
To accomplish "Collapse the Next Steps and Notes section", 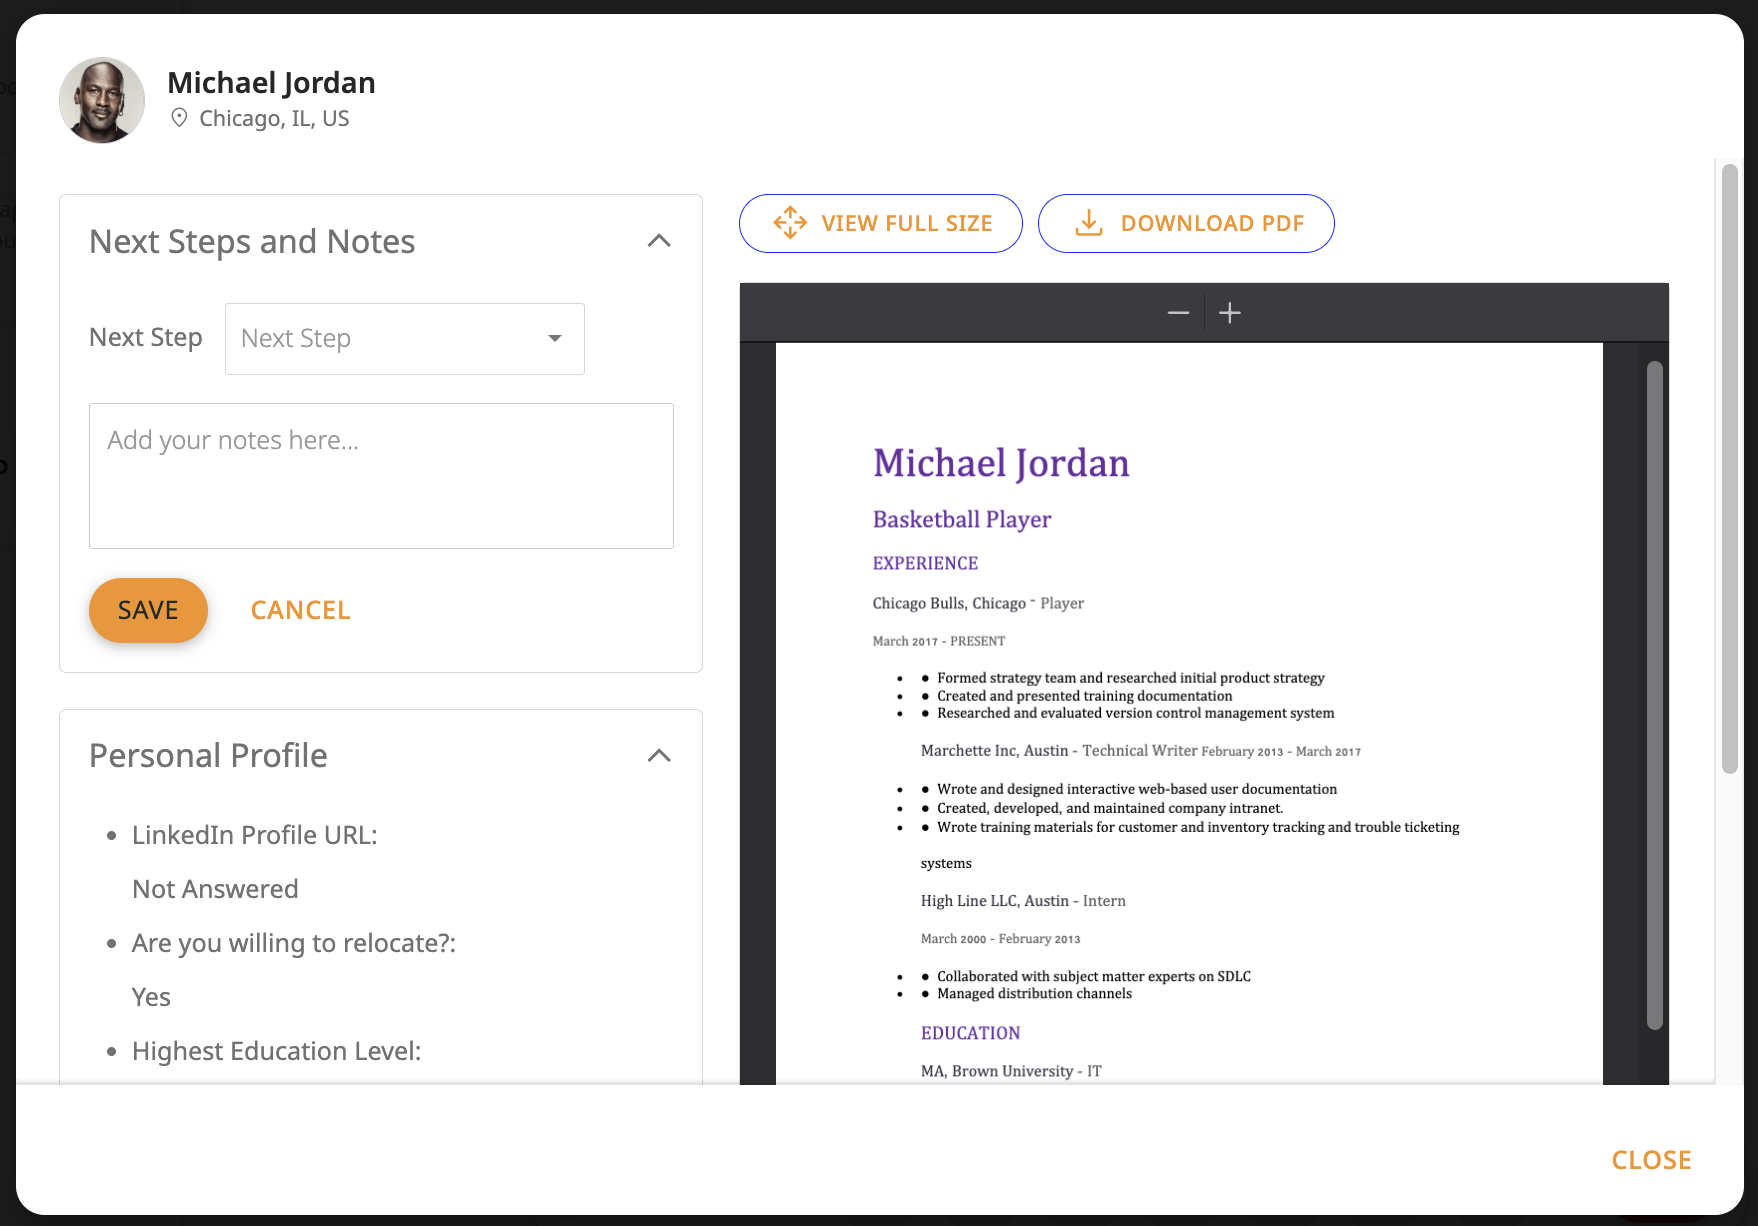I will [x=658, y=241].
